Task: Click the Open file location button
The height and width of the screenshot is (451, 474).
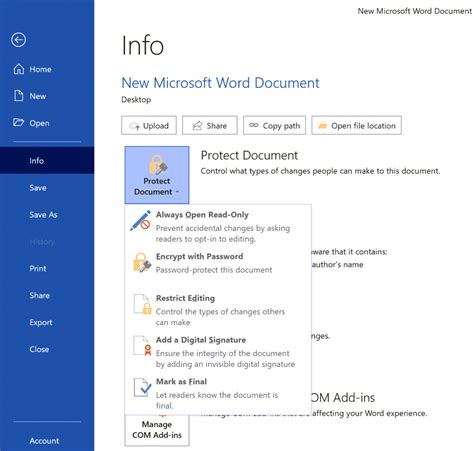Action: tap(356, 125)
